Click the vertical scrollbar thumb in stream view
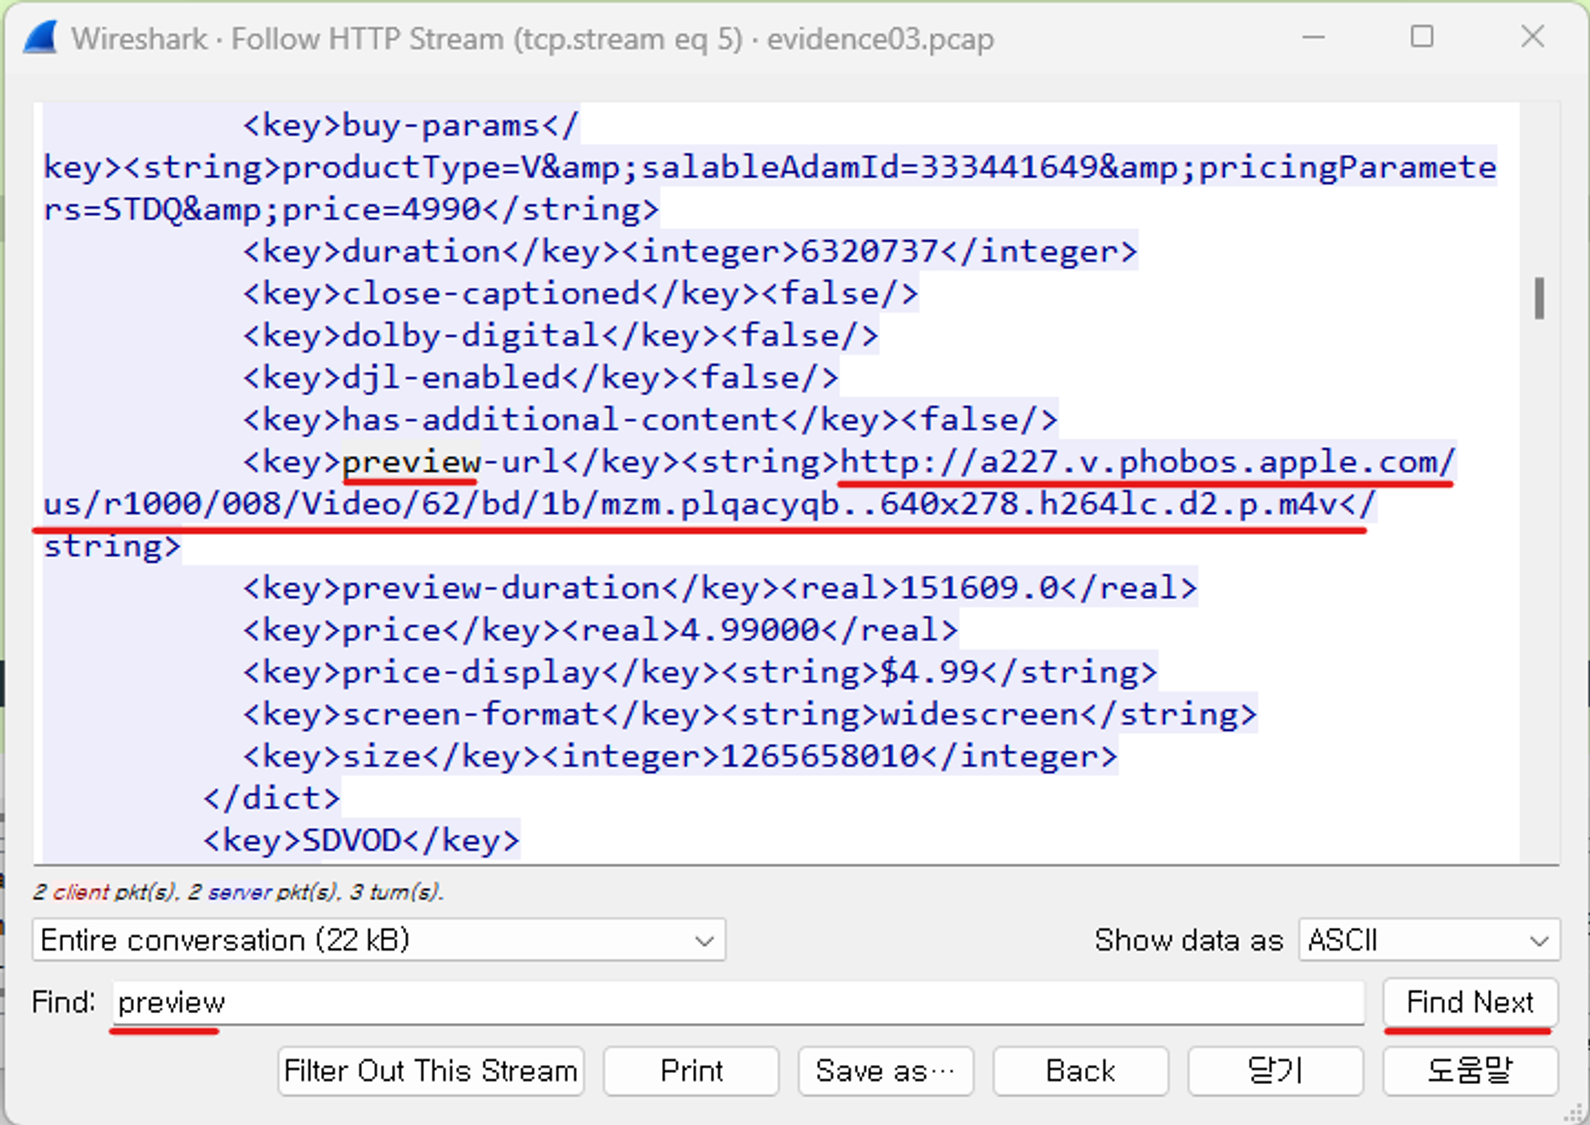 [1540, 299]
